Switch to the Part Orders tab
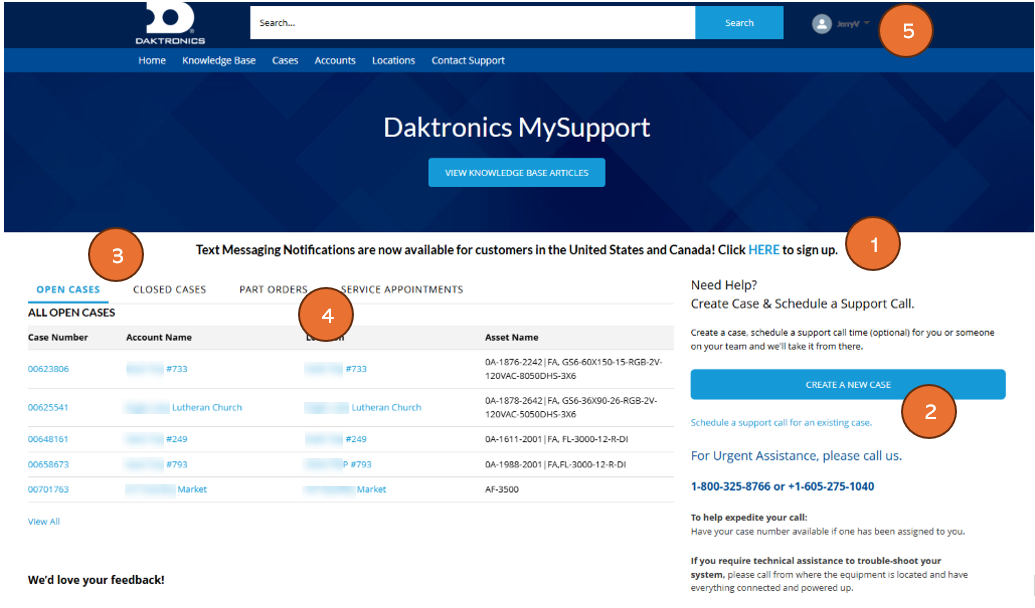Image resolution: width=1035 pixels, height=608 pixels. 273,289
